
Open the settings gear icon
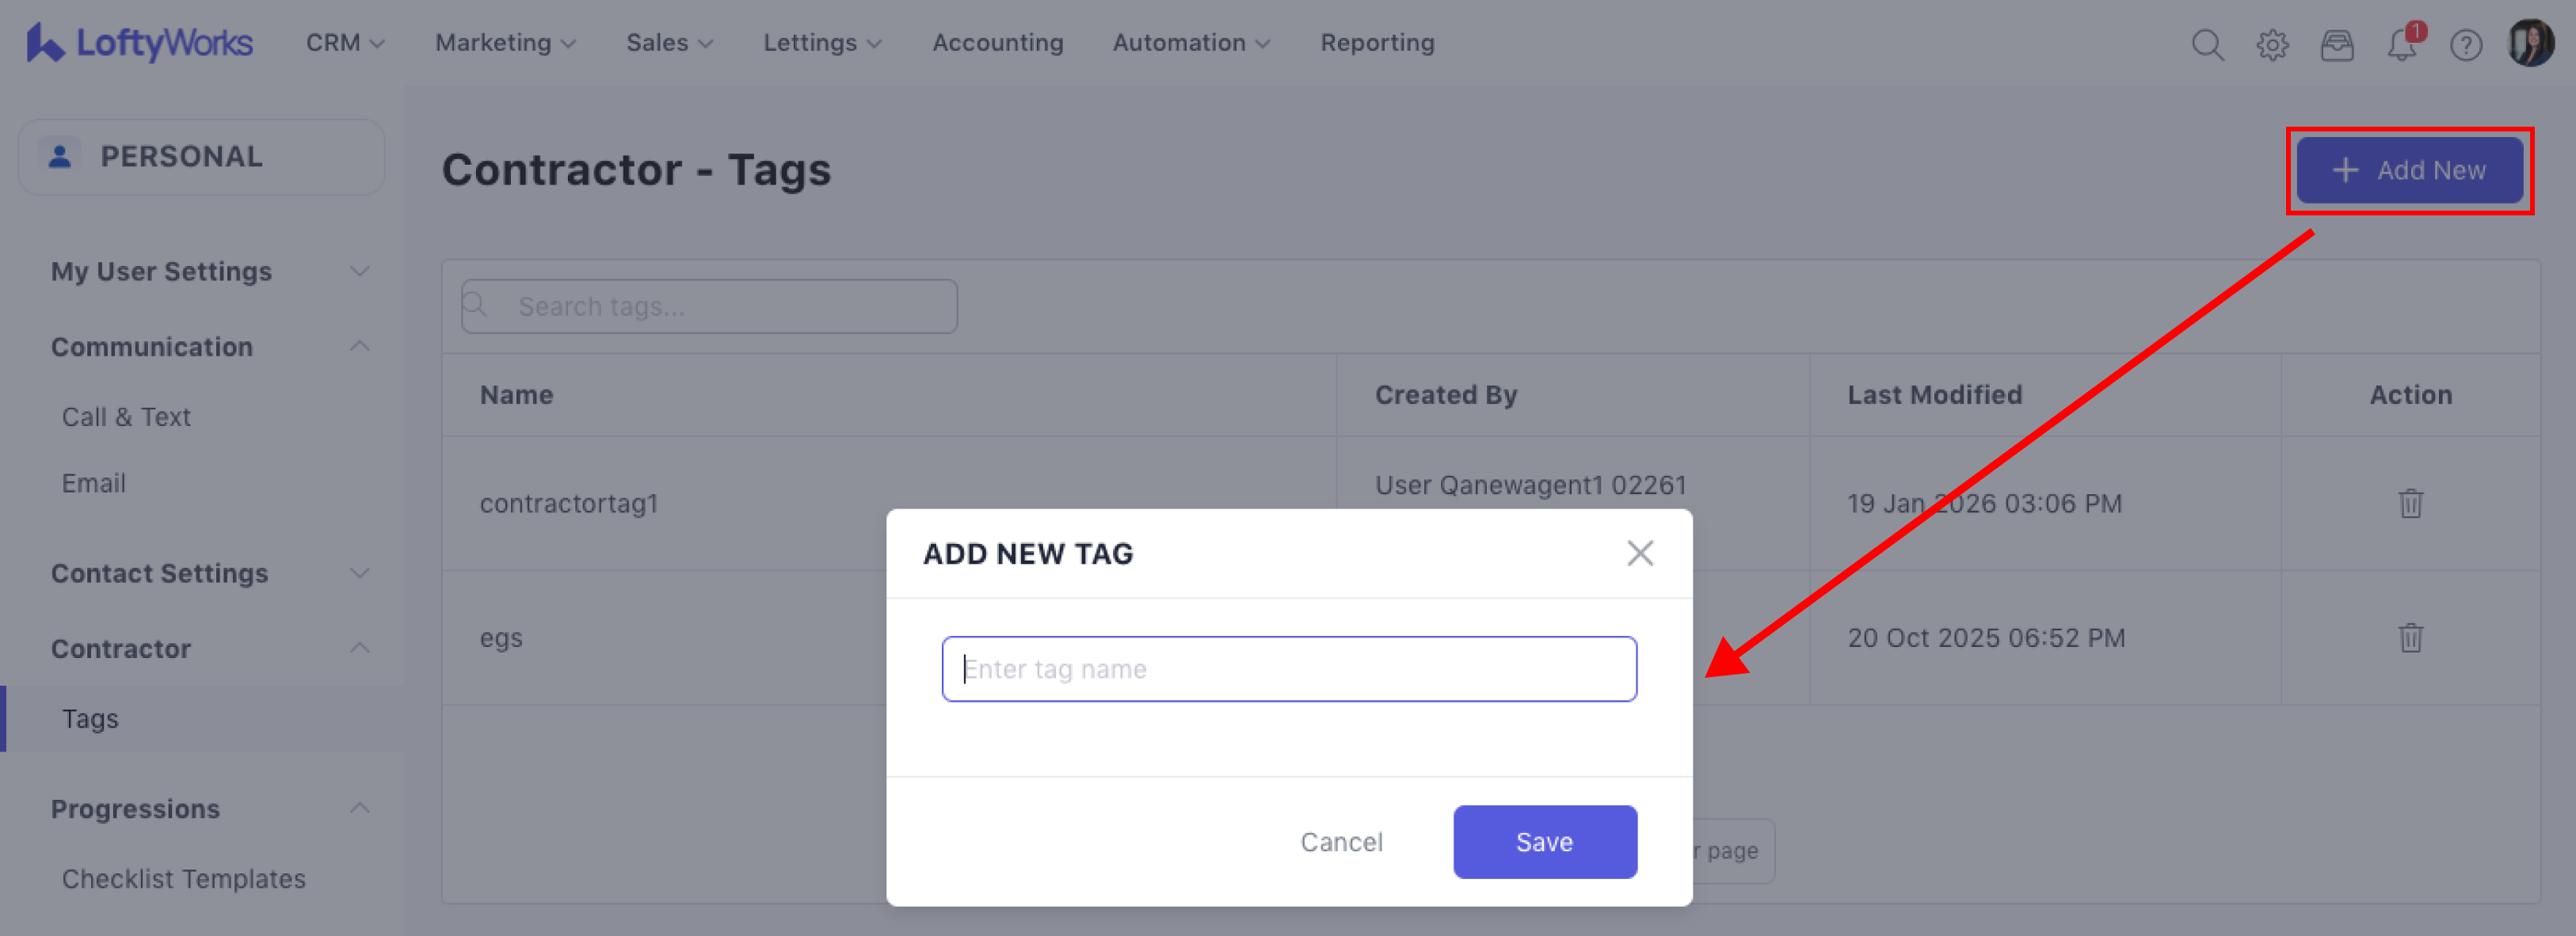tap(2272, 45)
